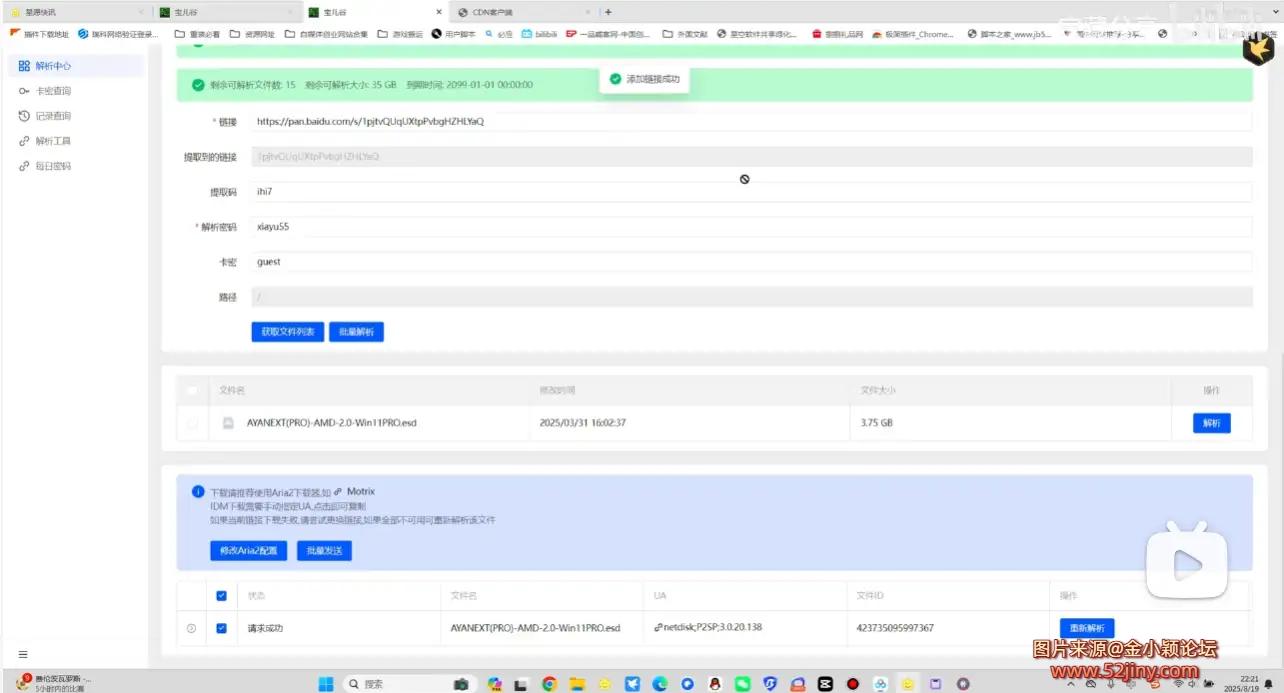This screenshot has width=1284, height=693.
Task: Open 解析工具 in the sidebar
Action: pos(52,141)
